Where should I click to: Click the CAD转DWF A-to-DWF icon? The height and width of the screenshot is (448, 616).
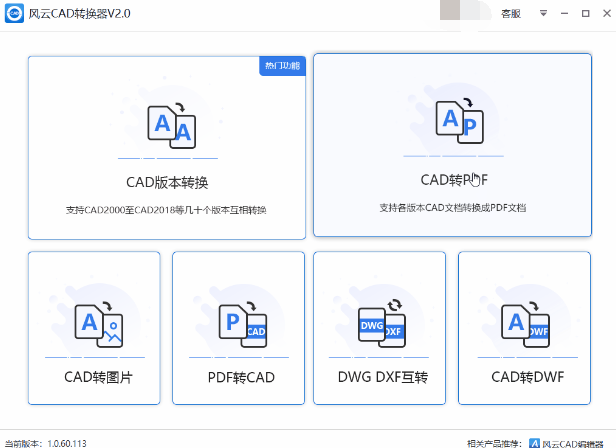coord(525,324)
